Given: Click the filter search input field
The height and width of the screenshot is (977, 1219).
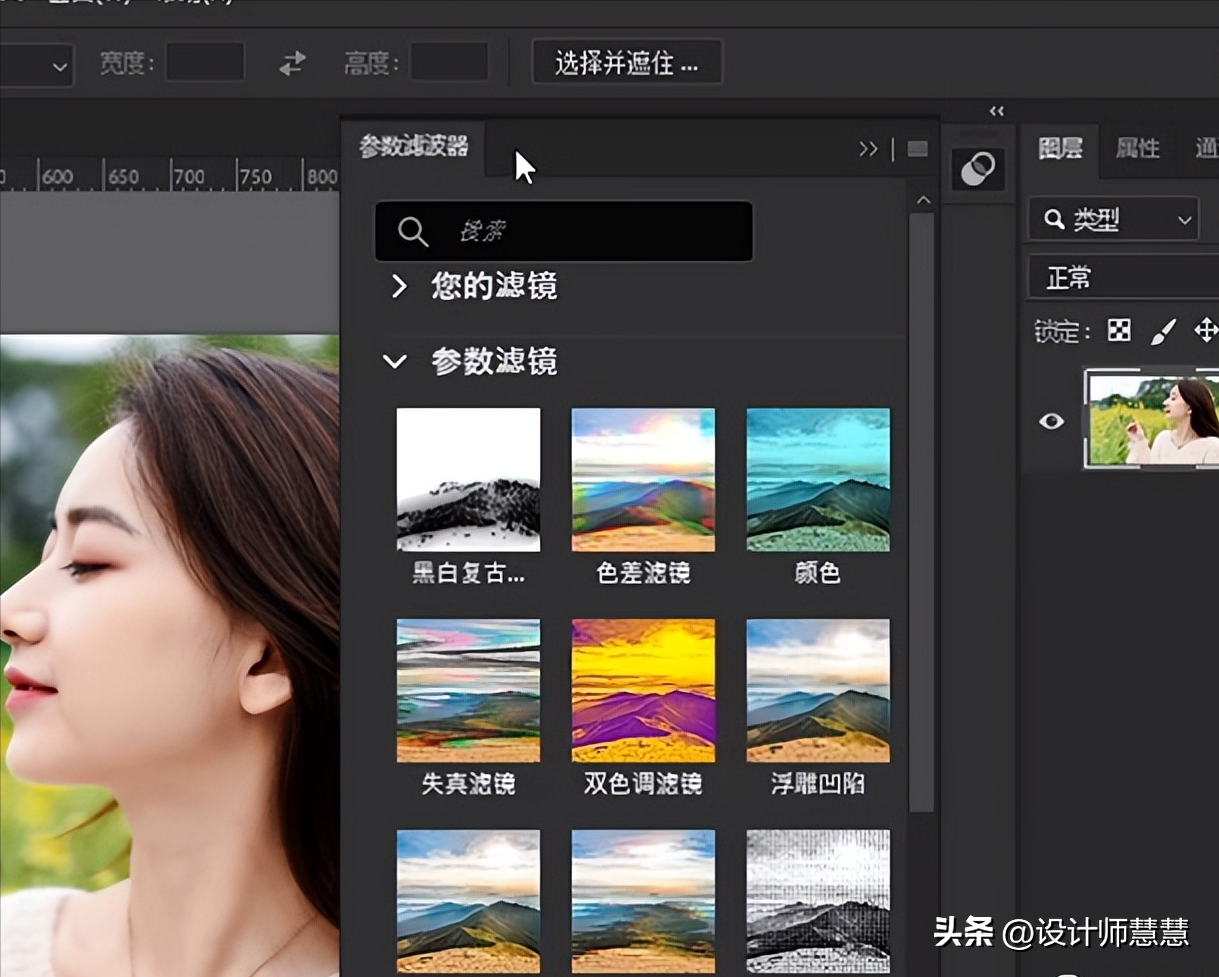Looking at the screenshot, I should click(563, 231).
